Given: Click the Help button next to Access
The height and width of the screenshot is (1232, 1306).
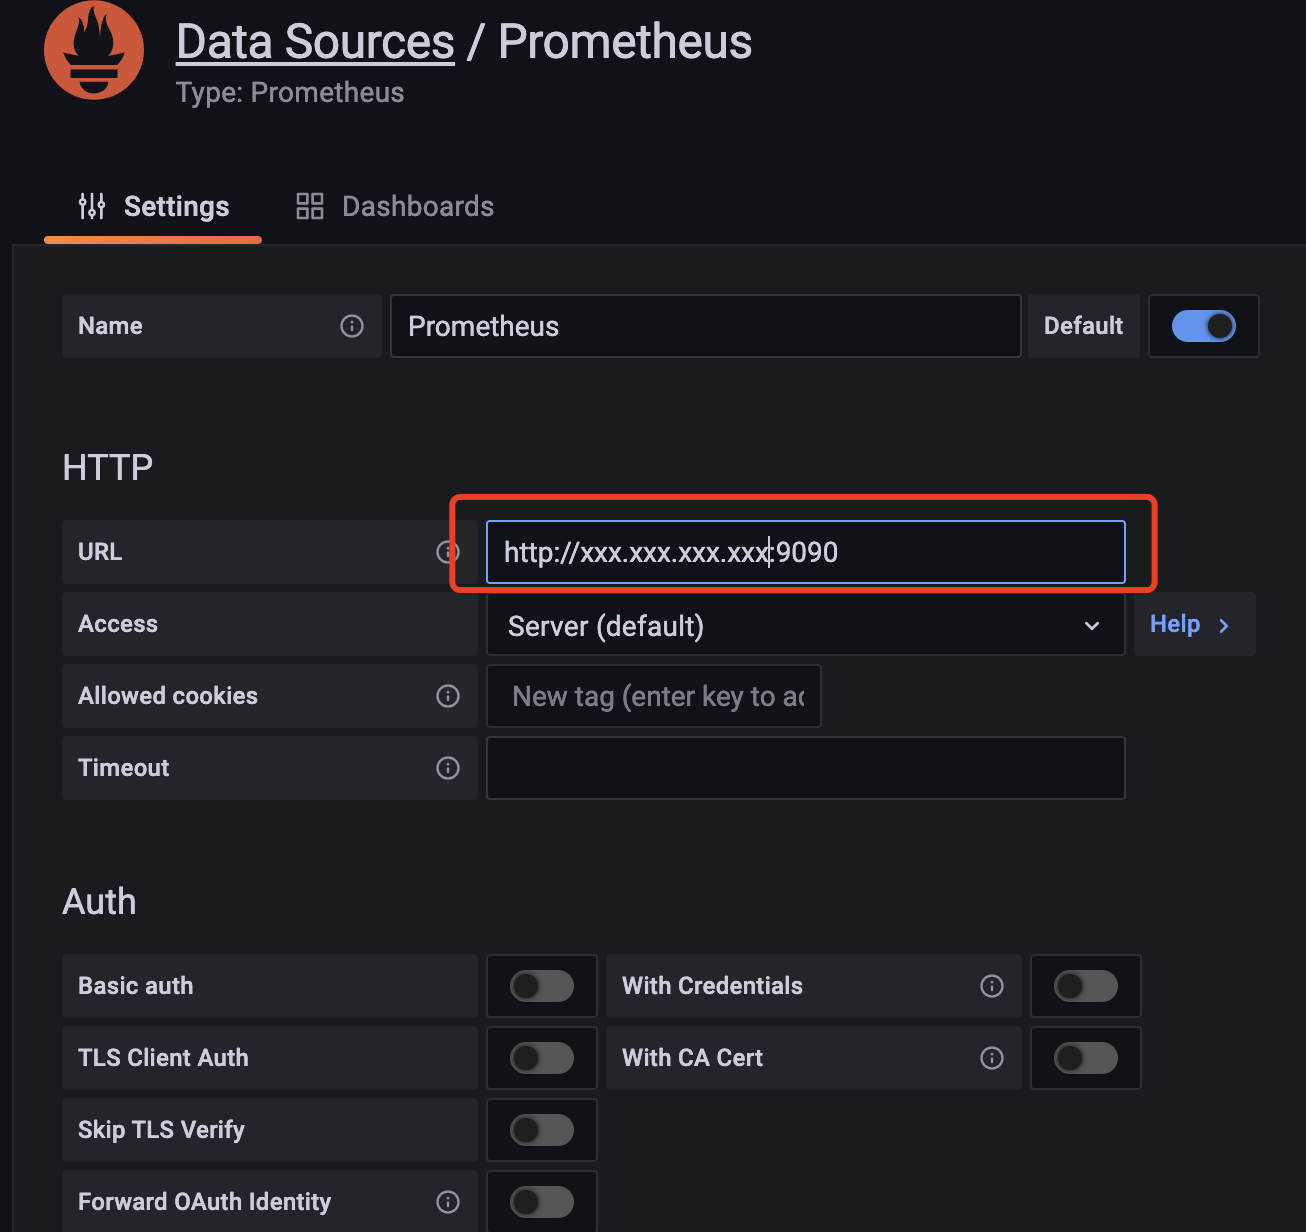Looking at the screenshot, I should [x=1194, y=624].
